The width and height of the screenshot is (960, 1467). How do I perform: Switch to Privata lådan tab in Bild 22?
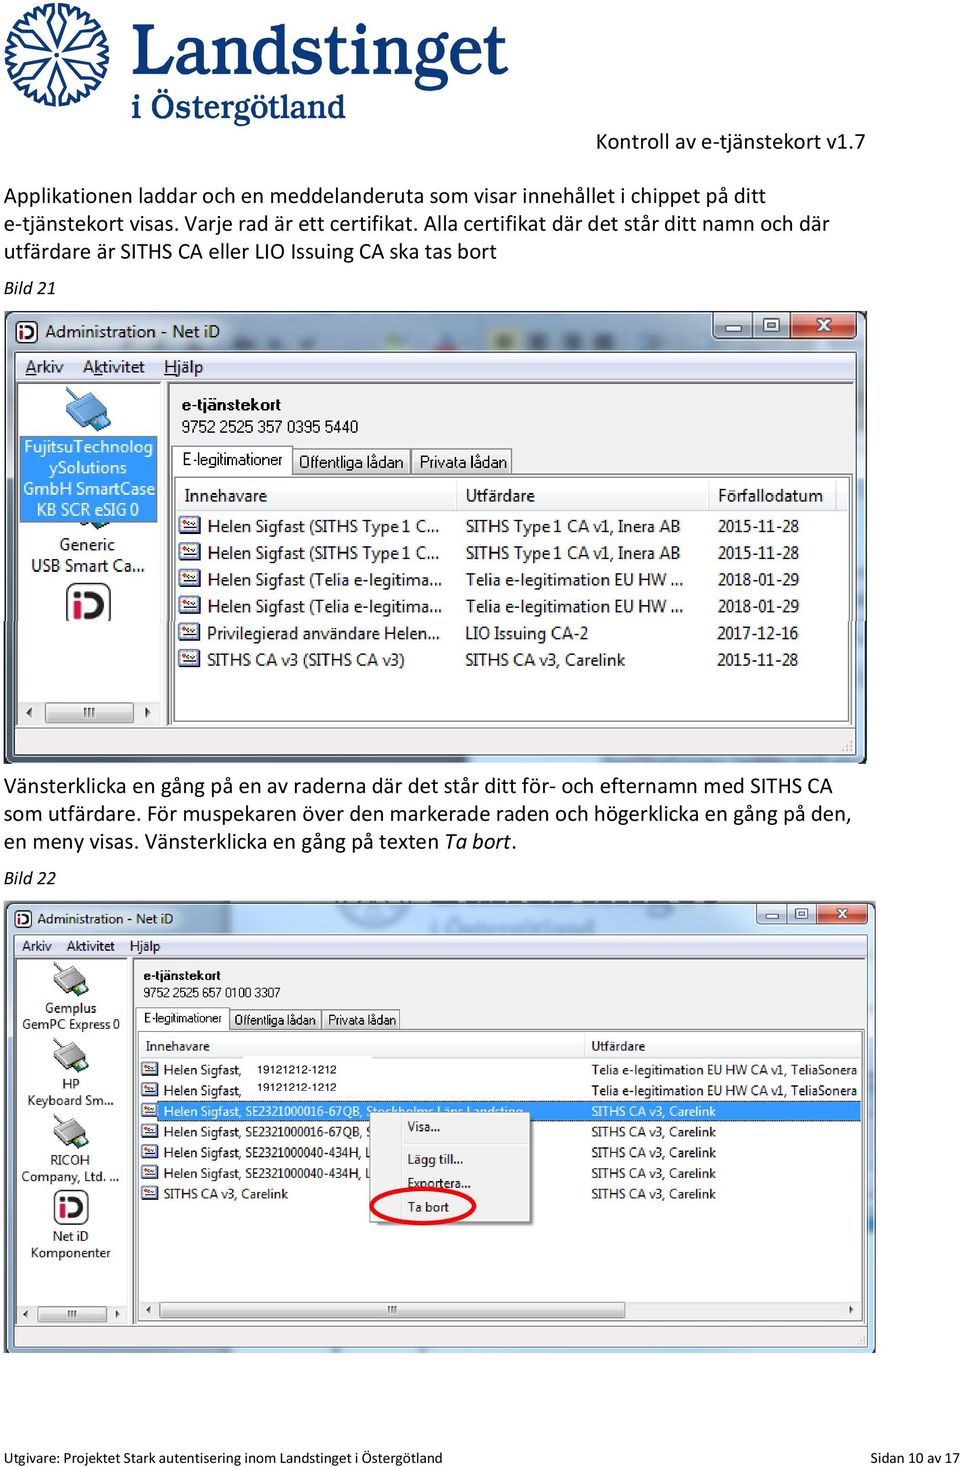[x=362, y=1020]
